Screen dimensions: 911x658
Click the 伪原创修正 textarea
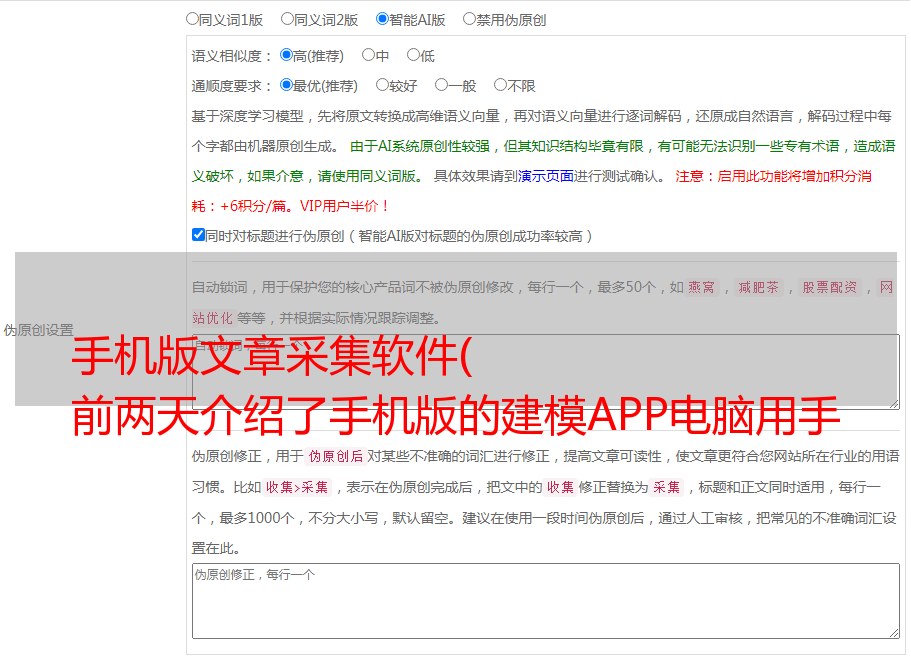[546, 601]
